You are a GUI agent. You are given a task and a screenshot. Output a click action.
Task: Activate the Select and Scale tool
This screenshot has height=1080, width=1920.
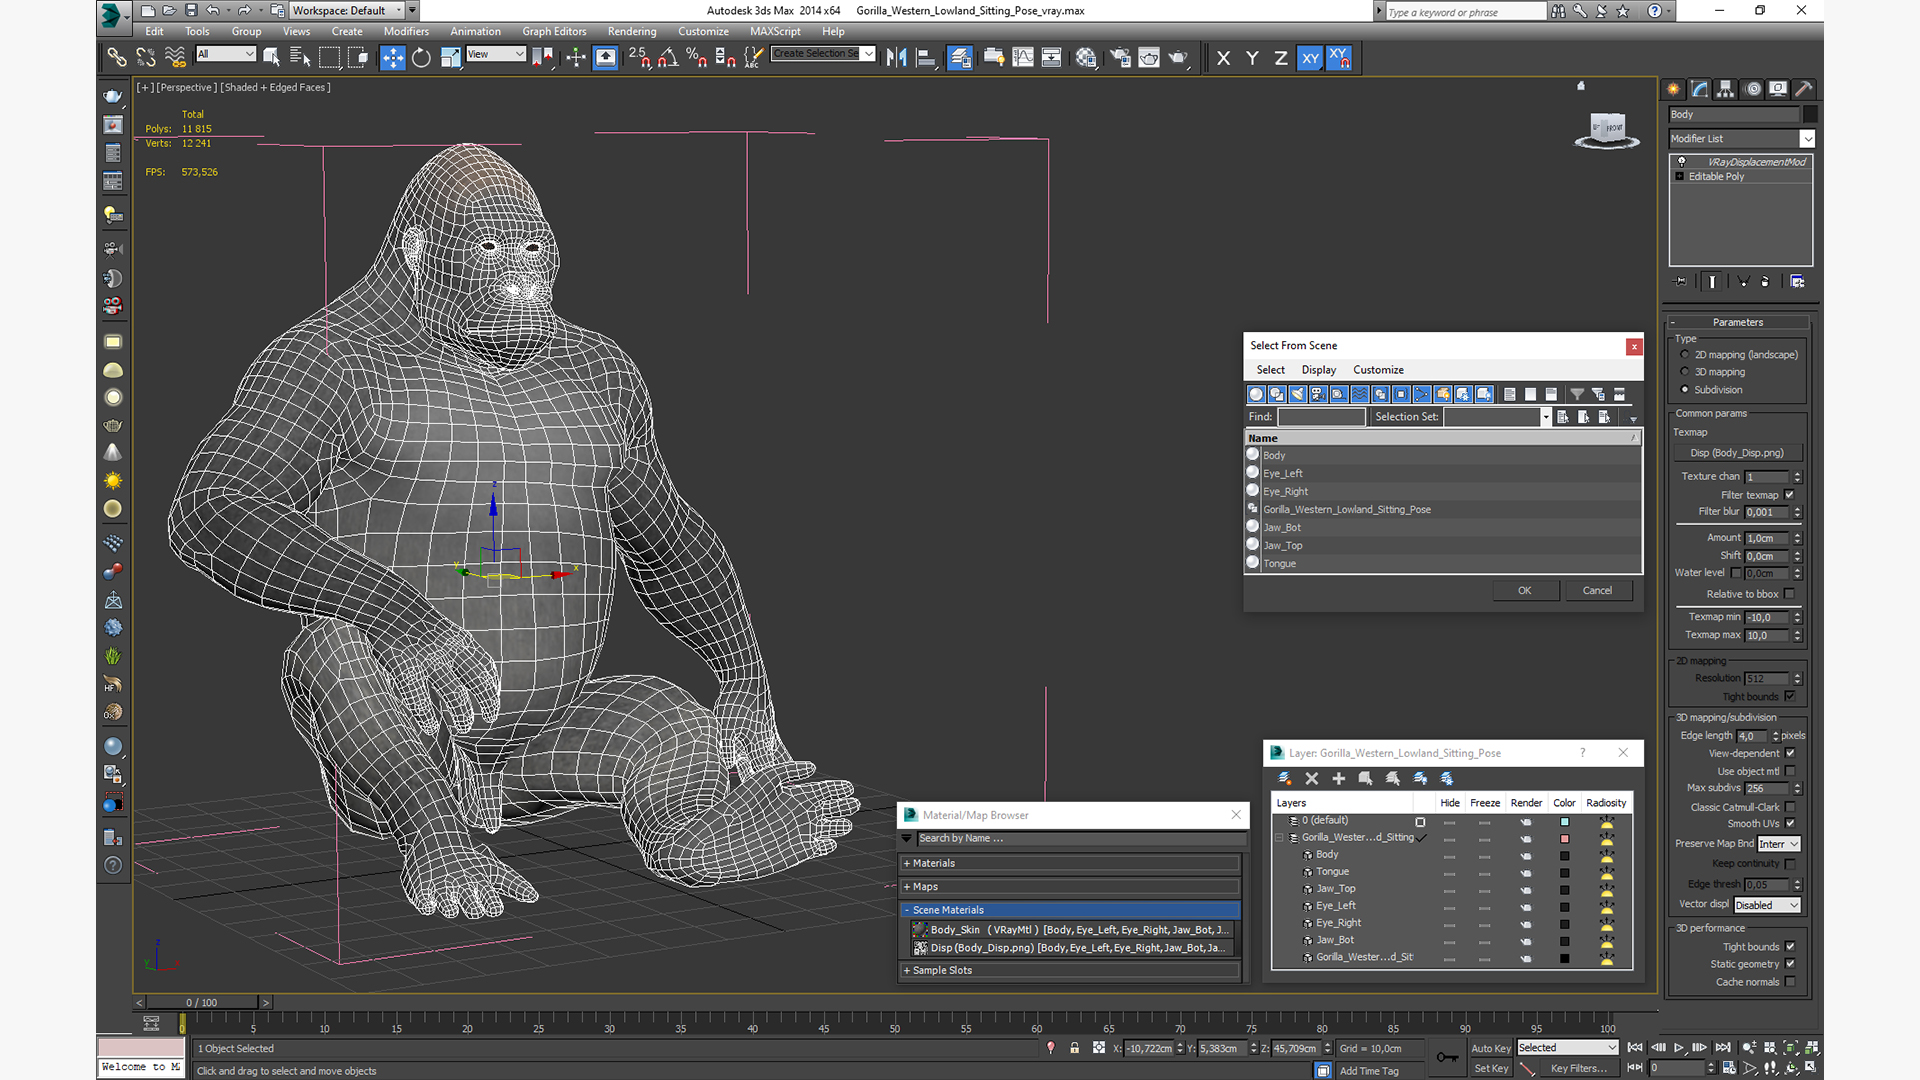tap(450, 58)
